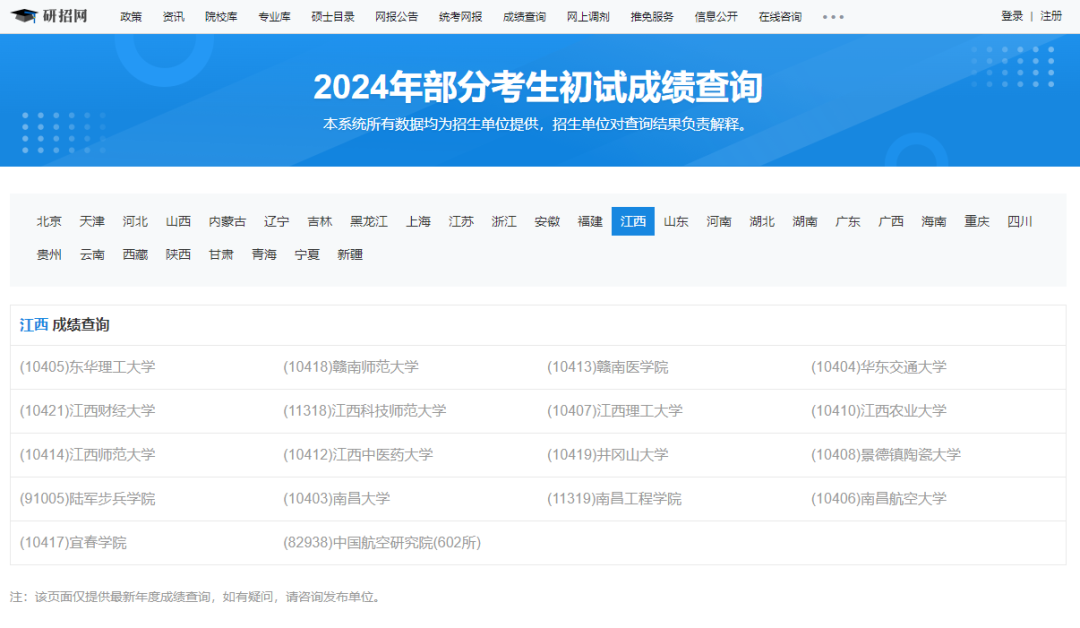Open (10419)井冈山大学 link
The height and width of the screenshot is (628, 1080).
coord(608,455)
